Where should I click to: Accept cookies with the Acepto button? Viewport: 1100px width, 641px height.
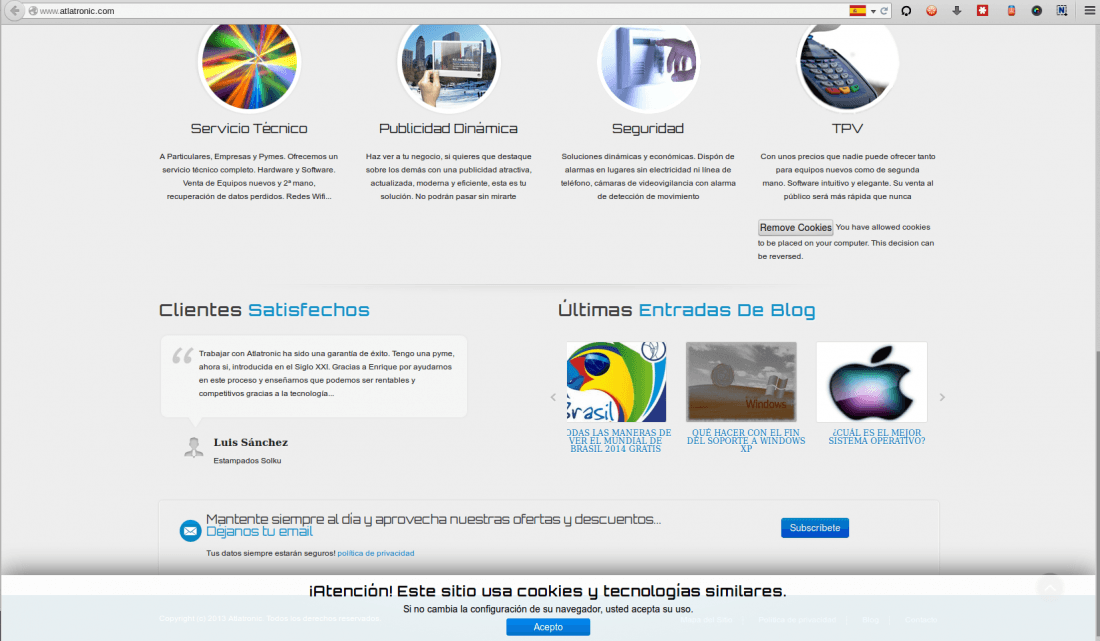(x=548, y=627)
